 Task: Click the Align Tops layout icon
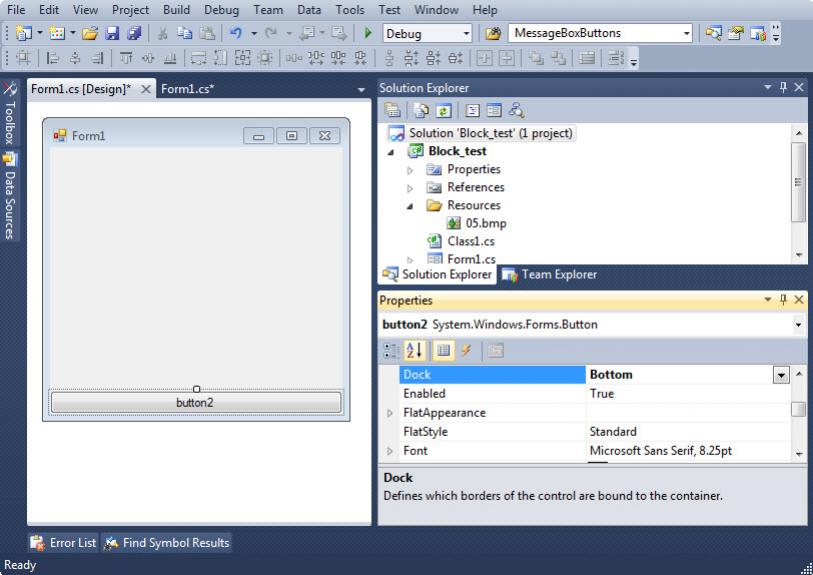coord(125,58)
